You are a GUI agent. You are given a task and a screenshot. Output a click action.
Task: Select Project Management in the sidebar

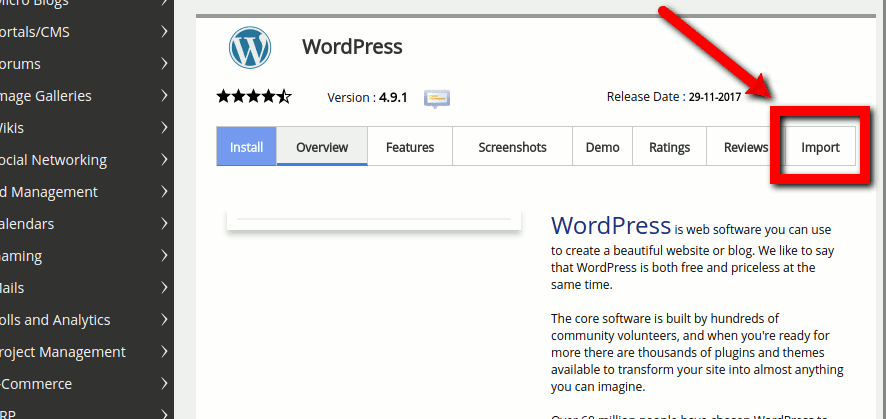click(63, 352)
